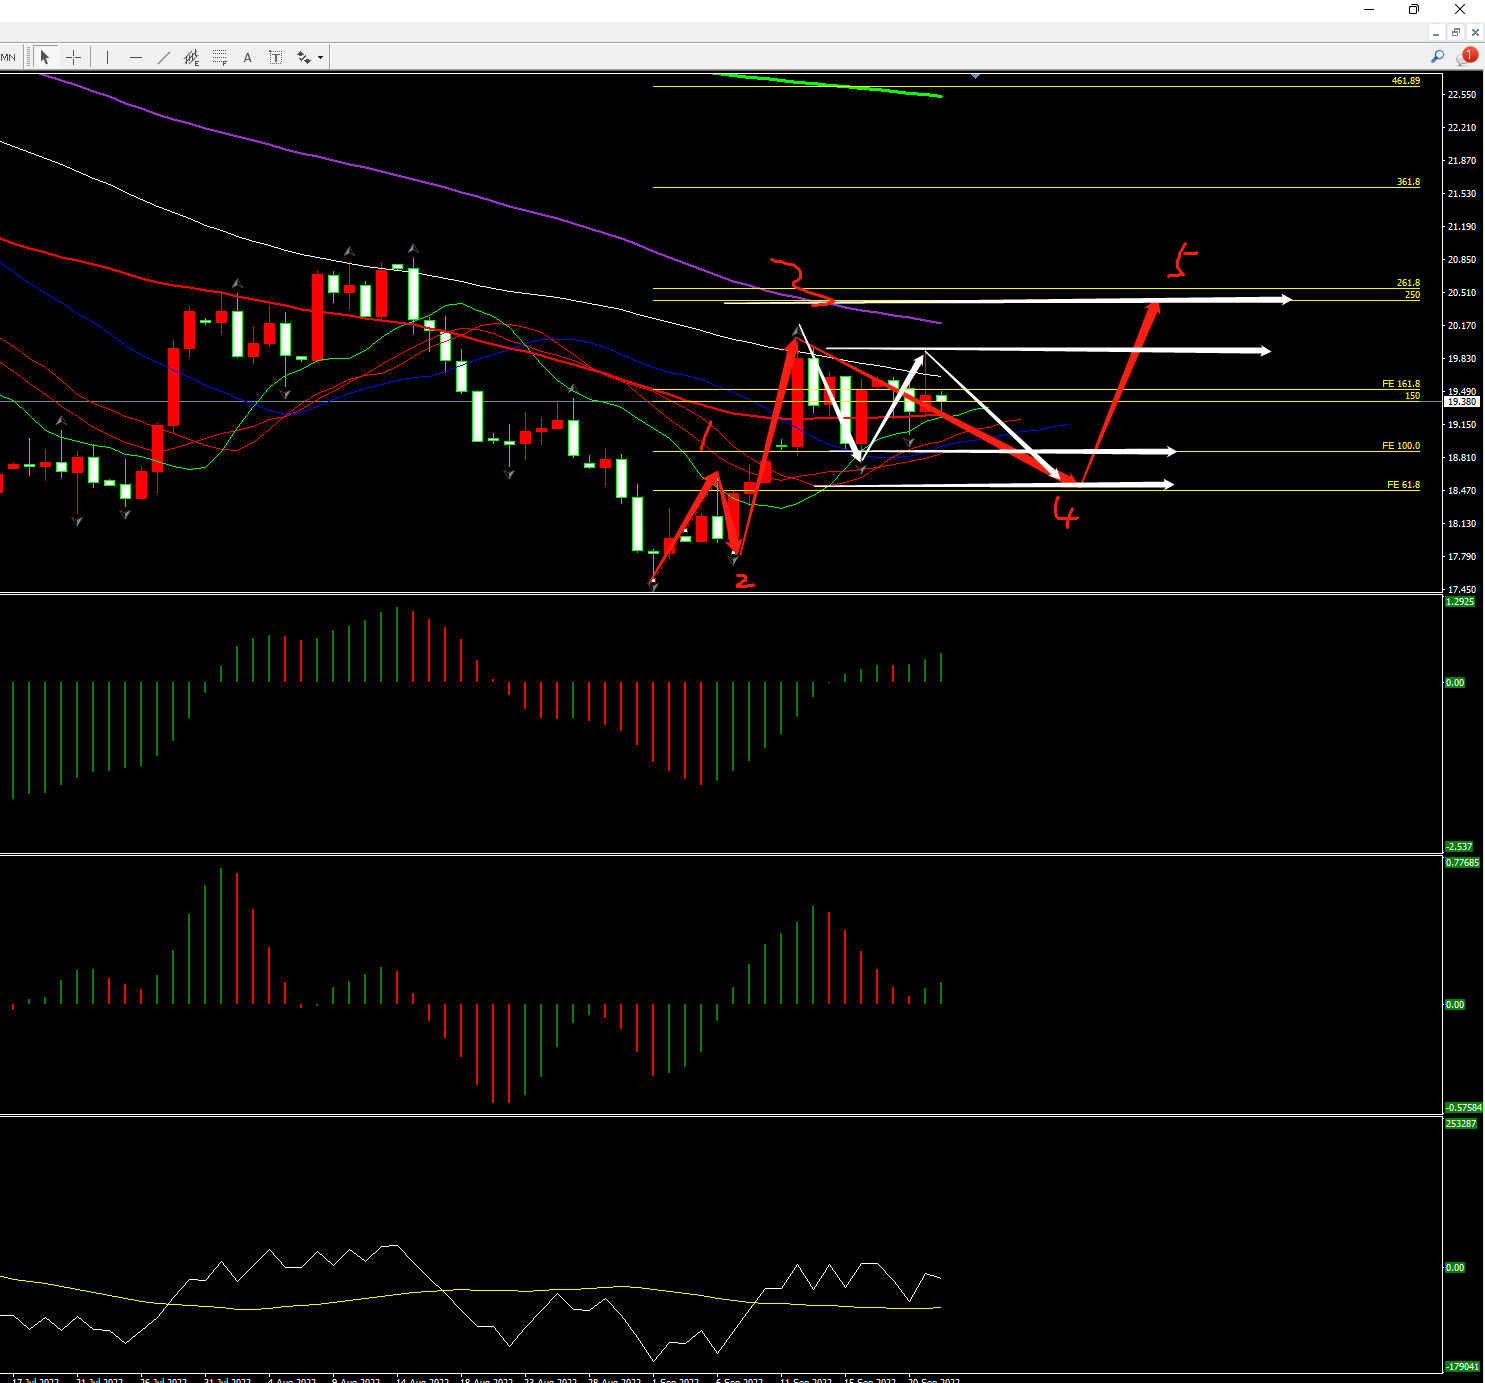Activate the Crosshair tool
This screenshot has height=1383, width=1485.
73,57
